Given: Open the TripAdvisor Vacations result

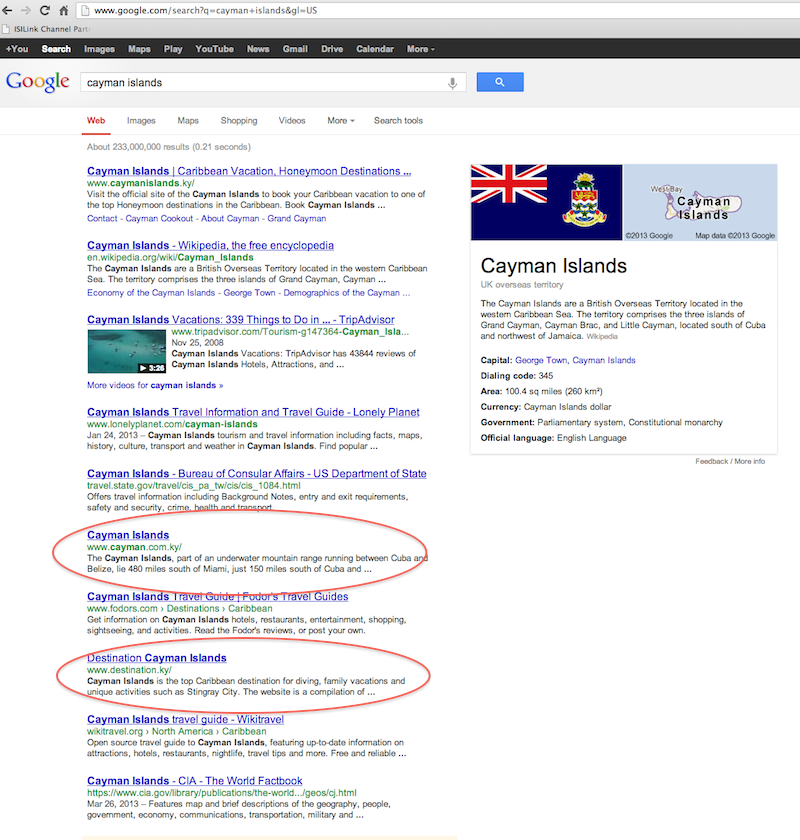Looking at the screenshot, I should pos(241,319).
